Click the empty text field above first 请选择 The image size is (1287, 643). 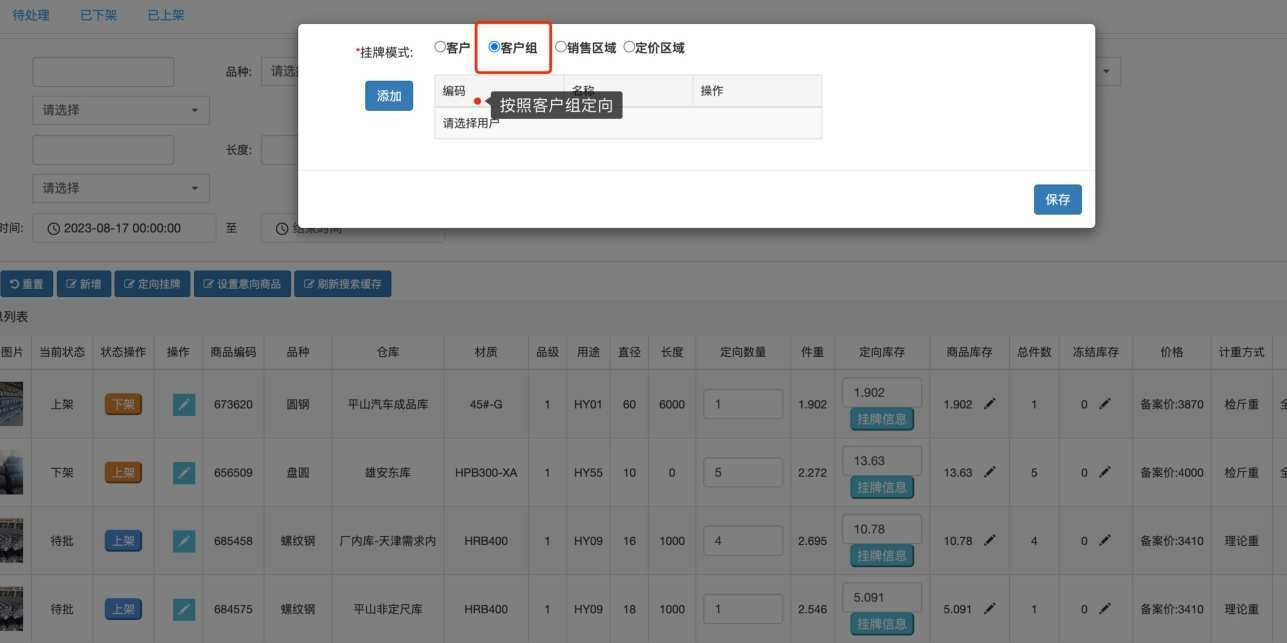click(103, 72)
